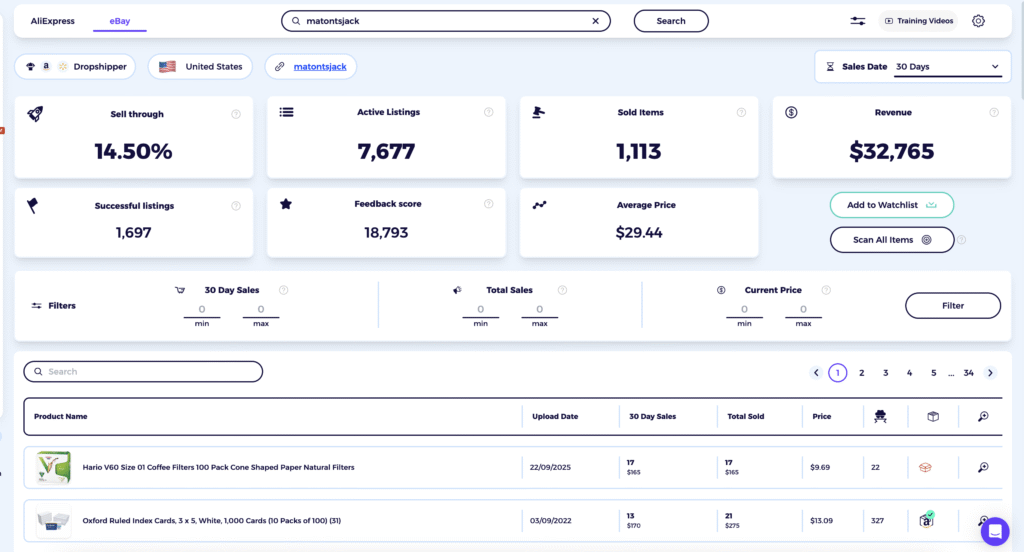1024x552 pixels.
Task: Click the magnifier scan icon column header
Action: tap(983, 417)
